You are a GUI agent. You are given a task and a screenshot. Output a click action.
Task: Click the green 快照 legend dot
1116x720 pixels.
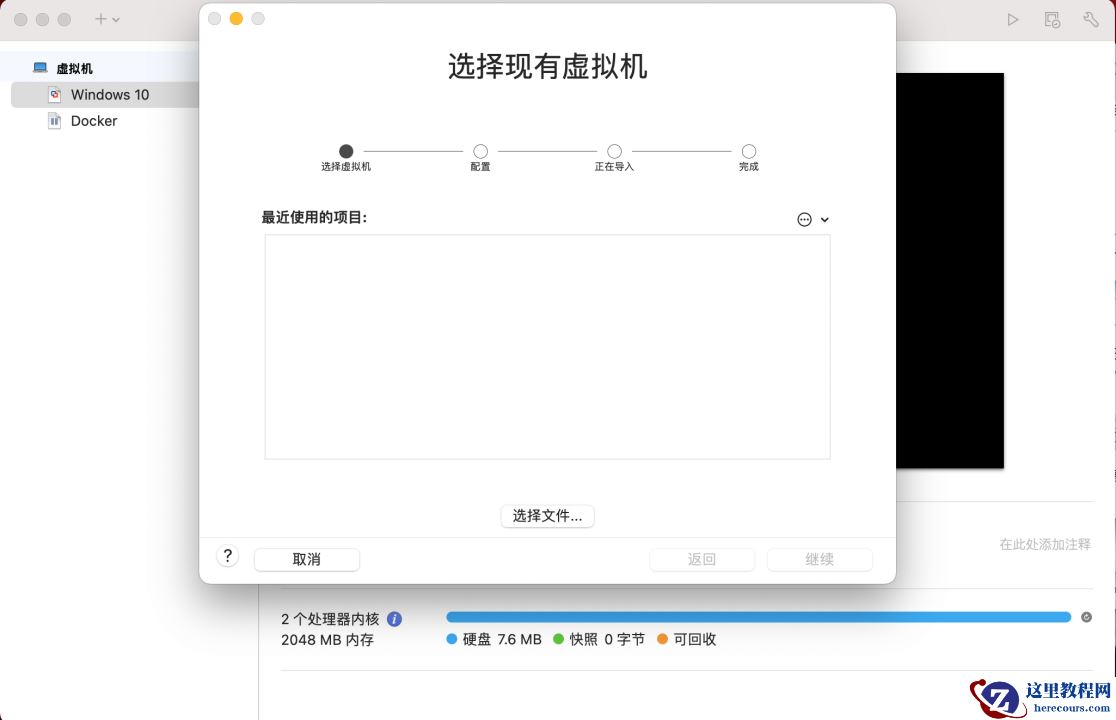558,639
